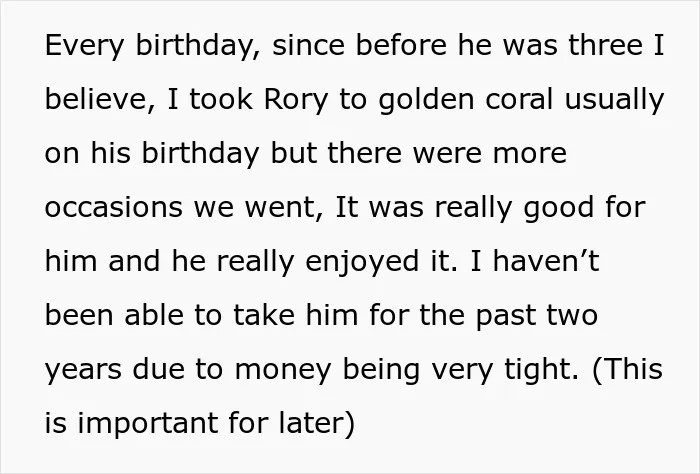This screenshot has height=474, width=700.
Task: Select the word "believe," in the paragraph
Action: coord(100,99)
